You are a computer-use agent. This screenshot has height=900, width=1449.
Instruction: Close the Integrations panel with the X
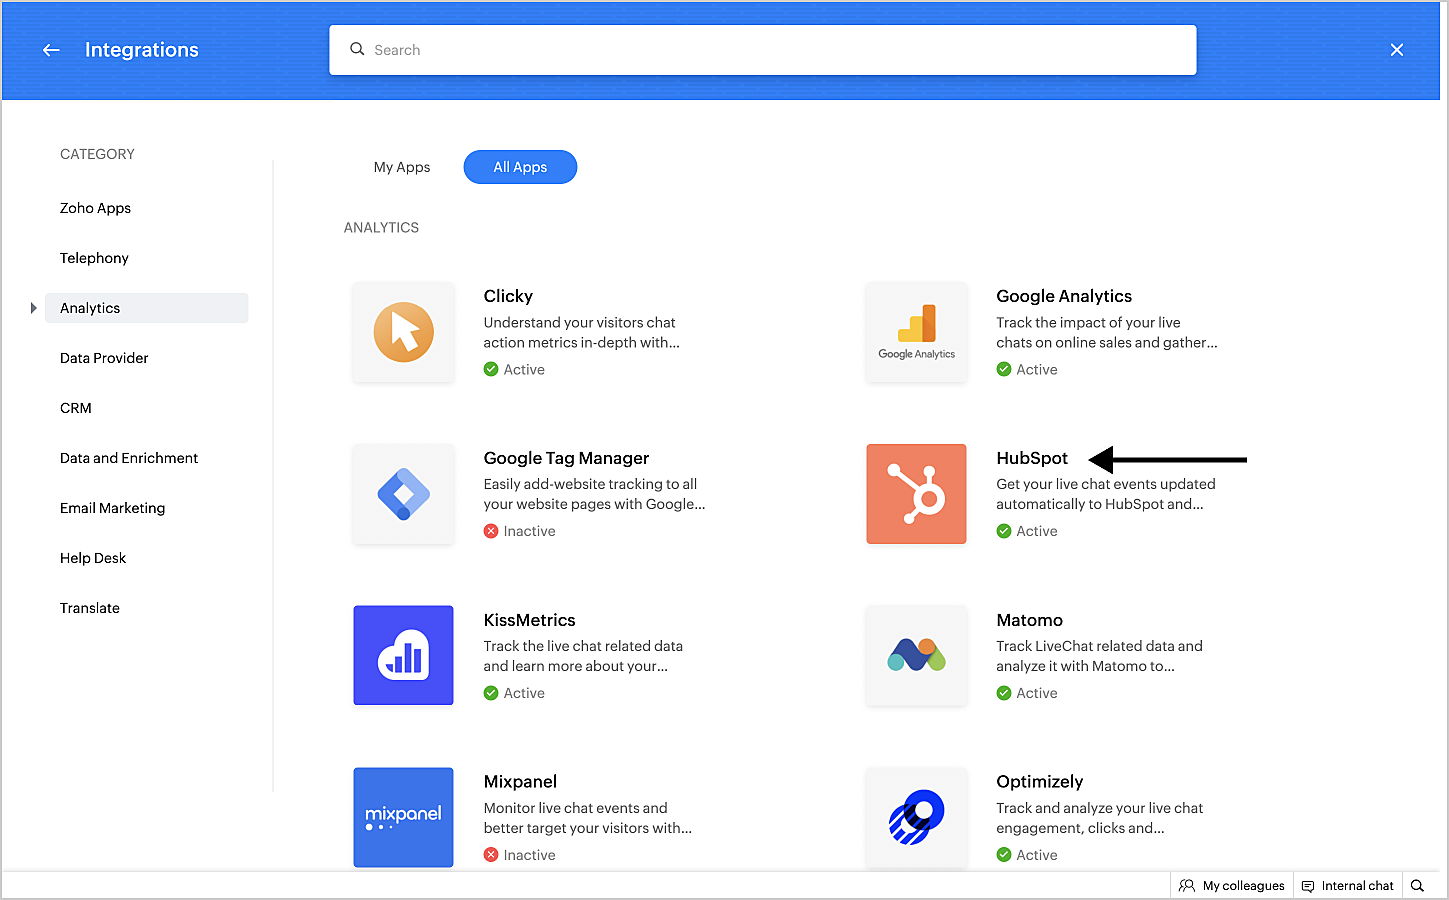pyautogui.click(x=1397, y=50)
